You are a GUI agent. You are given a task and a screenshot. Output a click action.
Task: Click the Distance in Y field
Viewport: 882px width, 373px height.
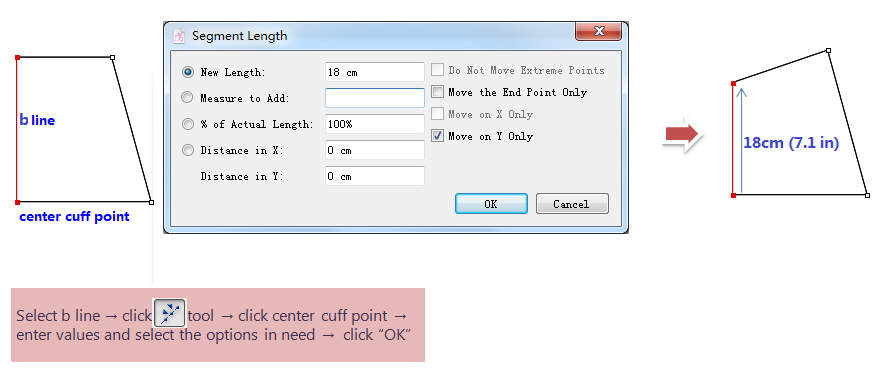tap(375, 176)
